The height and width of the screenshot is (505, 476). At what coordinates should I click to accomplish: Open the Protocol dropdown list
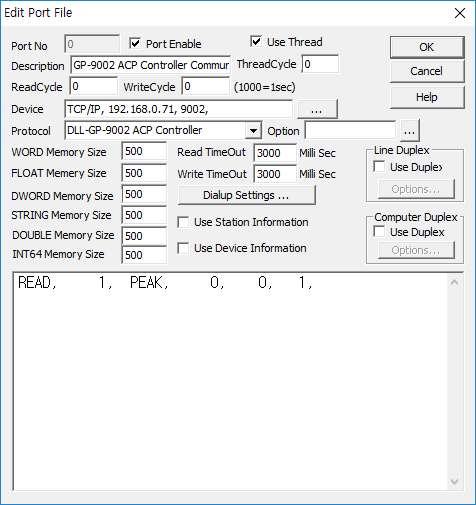(x=253, y=131)
